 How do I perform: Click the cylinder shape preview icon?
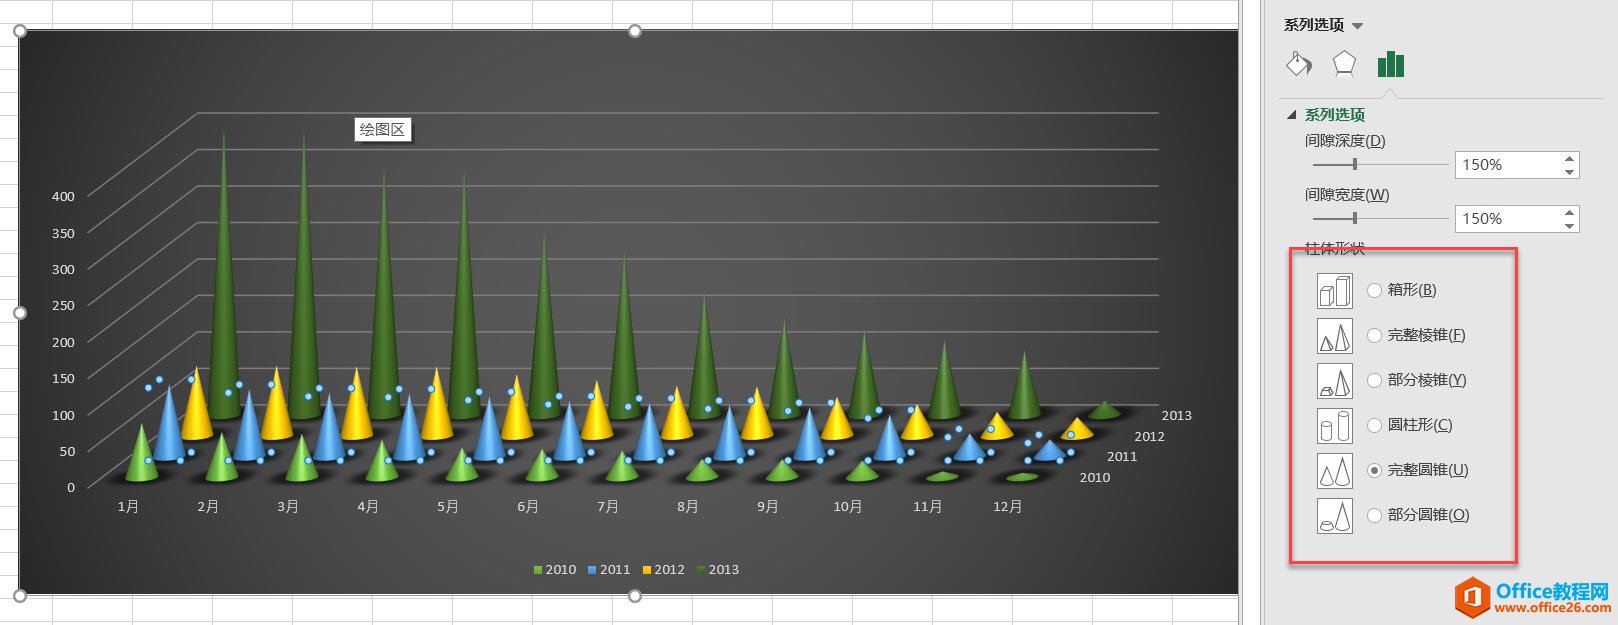pos(1334,426)
